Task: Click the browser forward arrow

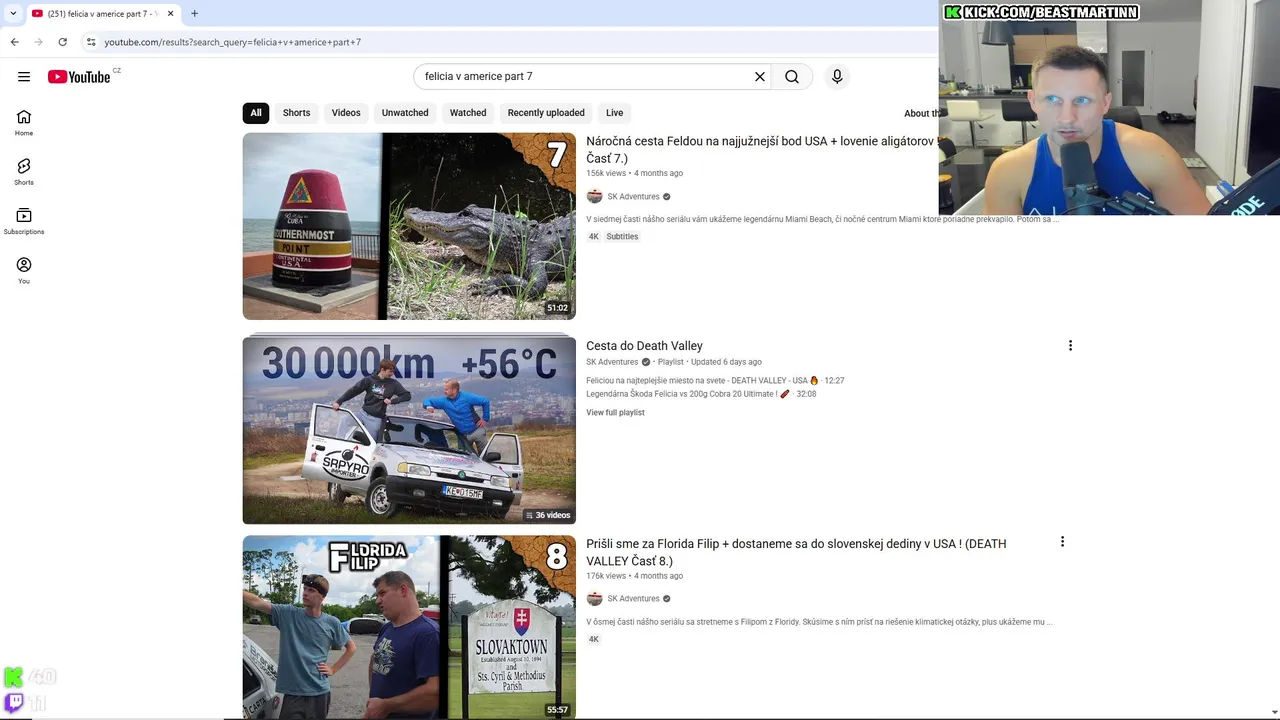Action: pos(39,42)
